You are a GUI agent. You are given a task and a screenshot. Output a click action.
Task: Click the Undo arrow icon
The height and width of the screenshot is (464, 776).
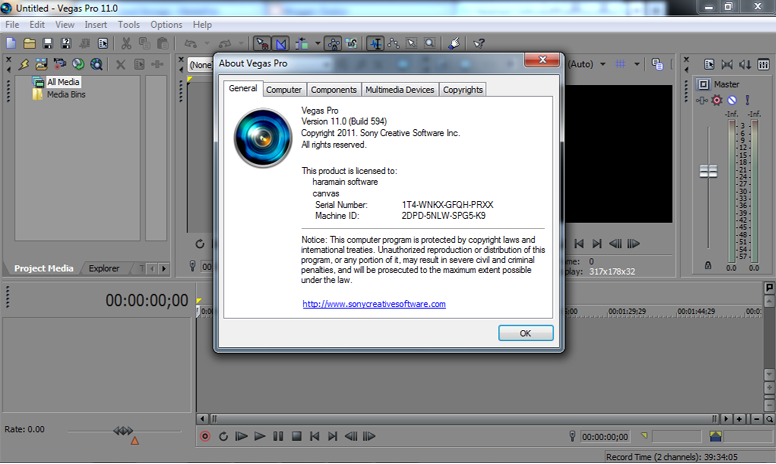(x=191, y=44)
